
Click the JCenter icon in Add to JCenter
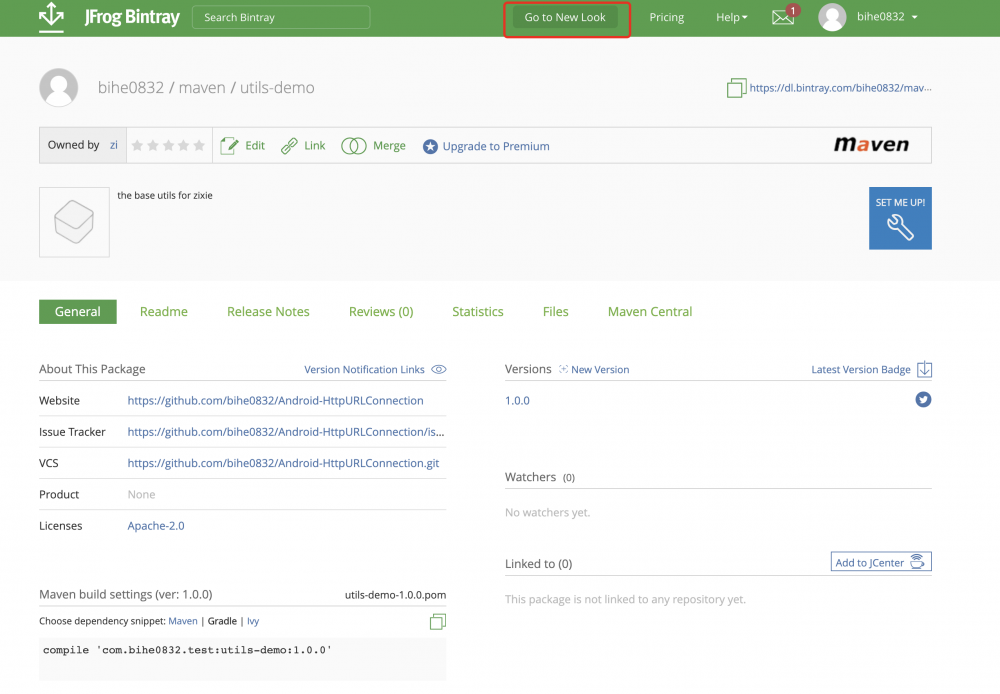[x=917, y=561]
